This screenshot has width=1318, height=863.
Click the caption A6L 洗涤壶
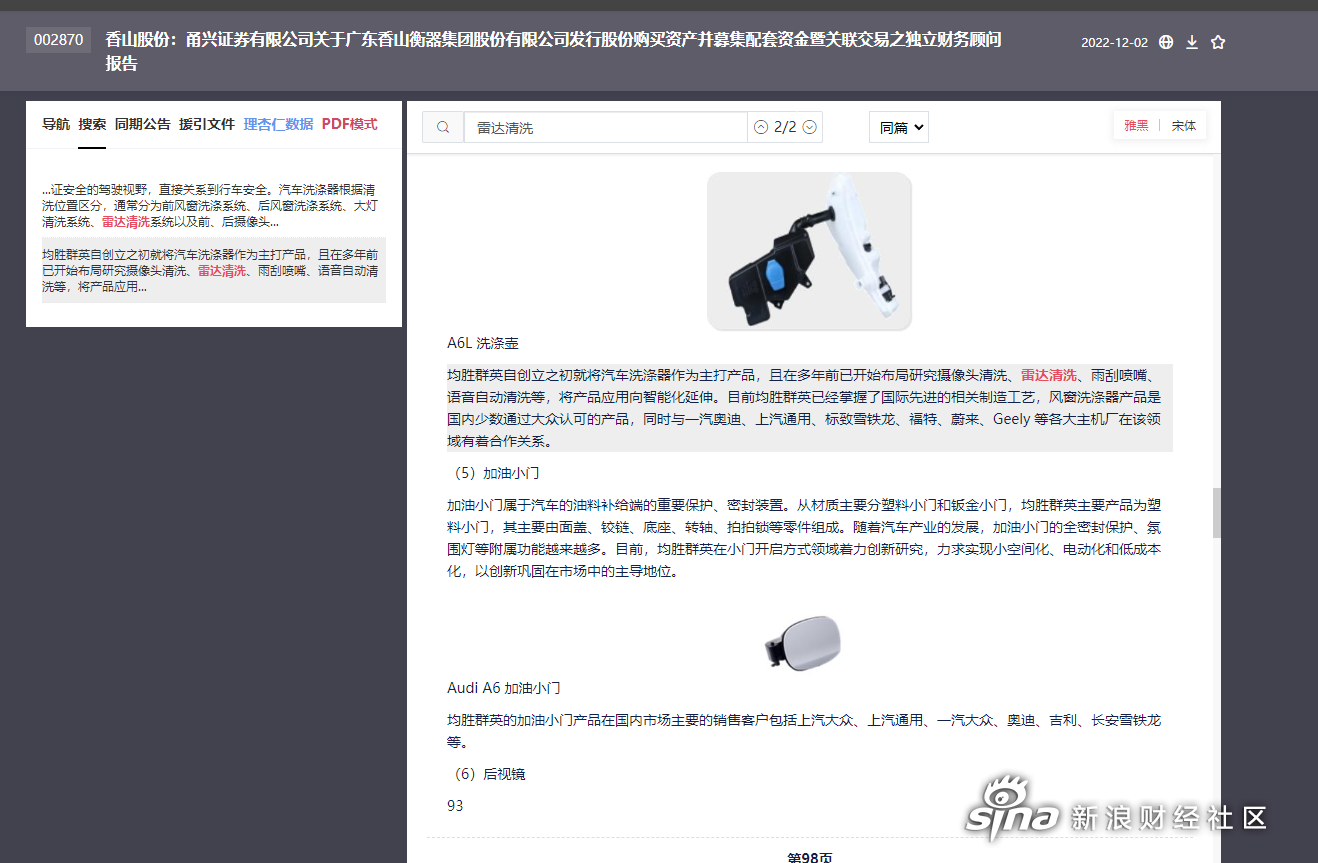(483, 343)
